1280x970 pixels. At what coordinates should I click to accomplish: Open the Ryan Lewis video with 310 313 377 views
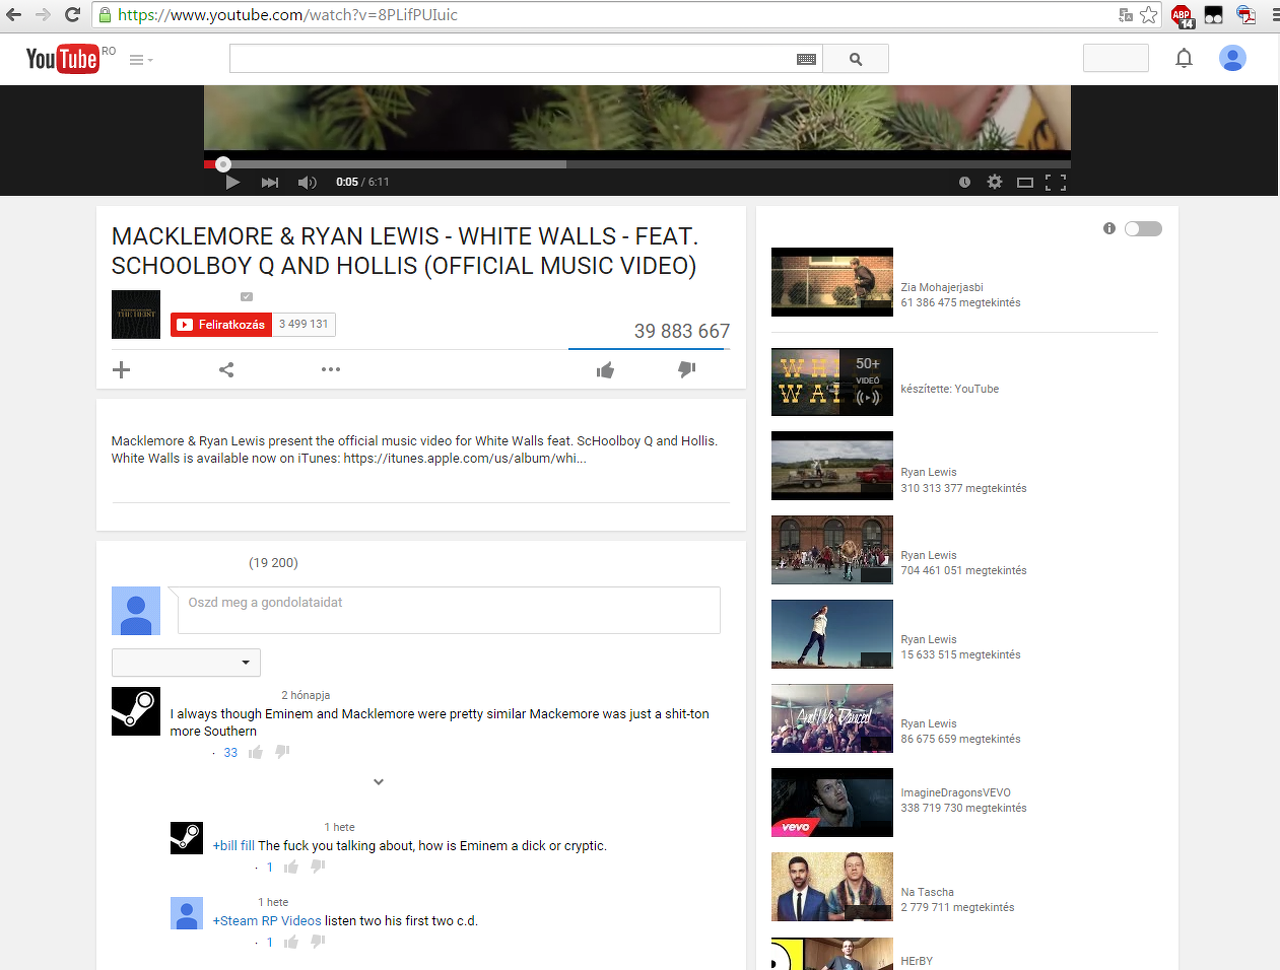832,466
